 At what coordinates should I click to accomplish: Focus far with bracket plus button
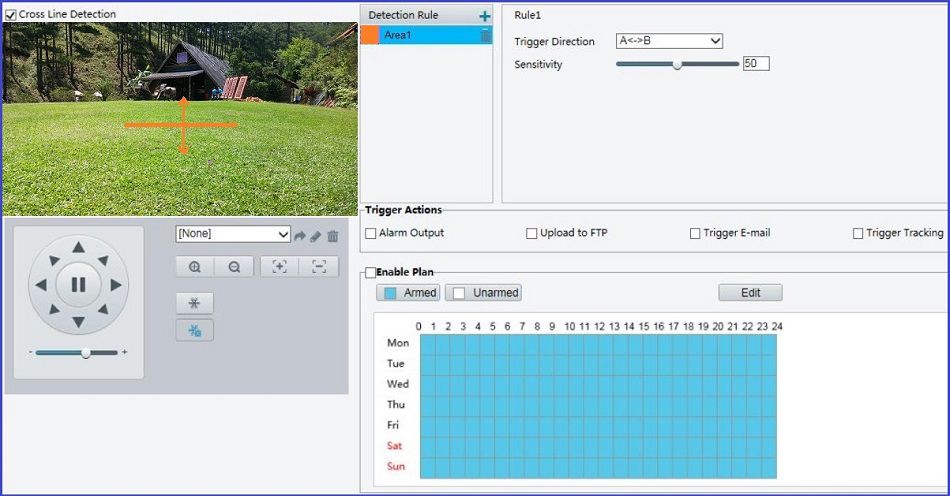click(x=279, y=266)
